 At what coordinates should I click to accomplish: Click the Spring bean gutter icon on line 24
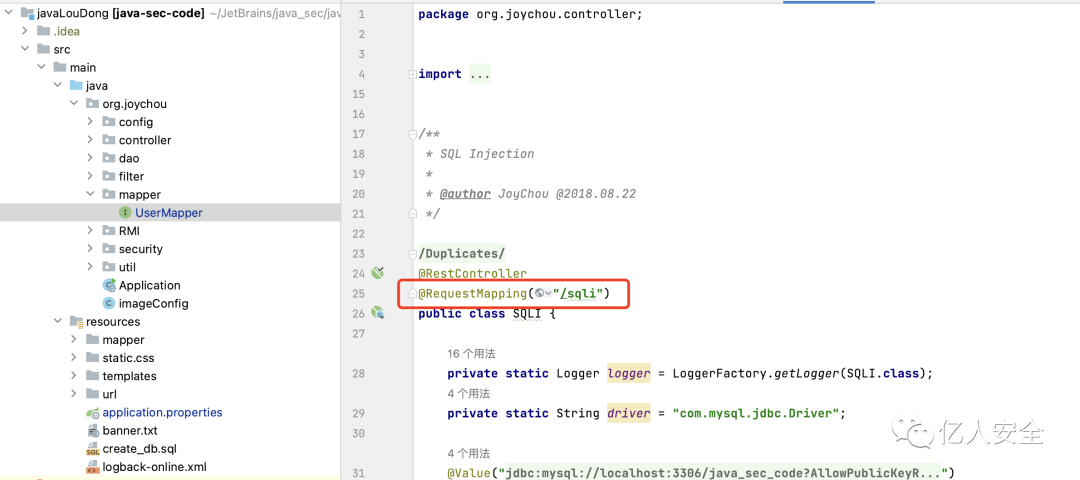tap(377, 273)
